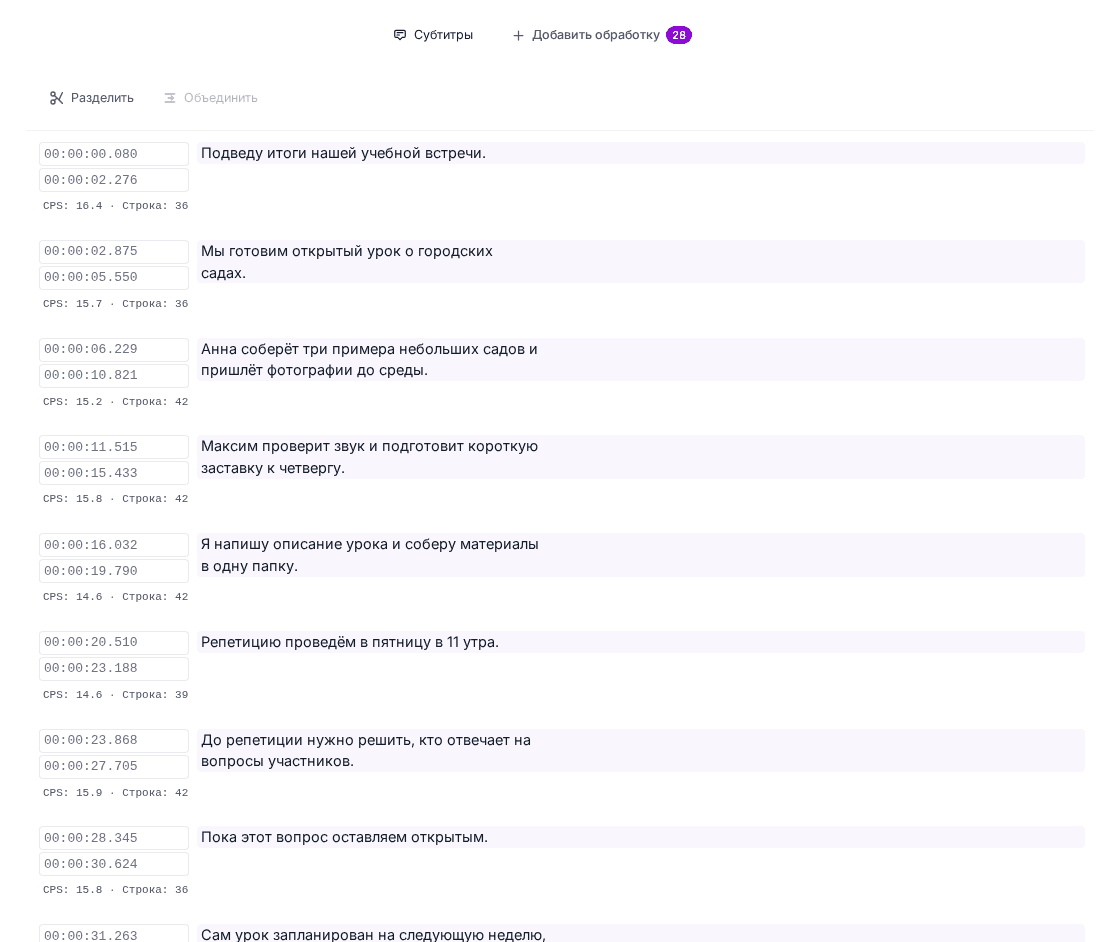1120x942 pixels.
Task: Edit start time 00:00:16.032
Action: 114,545
